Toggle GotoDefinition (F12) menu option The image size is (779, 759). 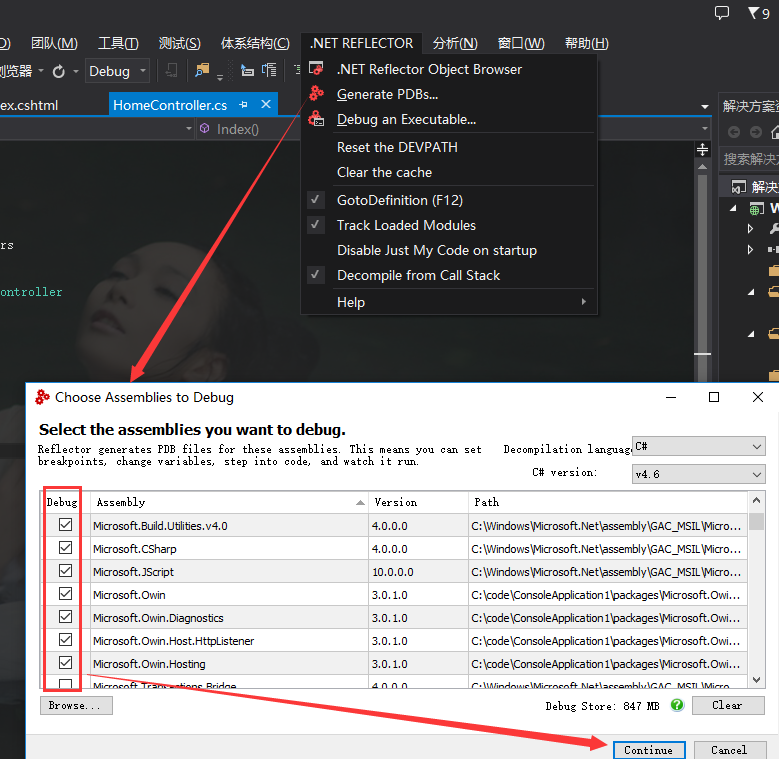pyautogui.click(x=449, y=200)
